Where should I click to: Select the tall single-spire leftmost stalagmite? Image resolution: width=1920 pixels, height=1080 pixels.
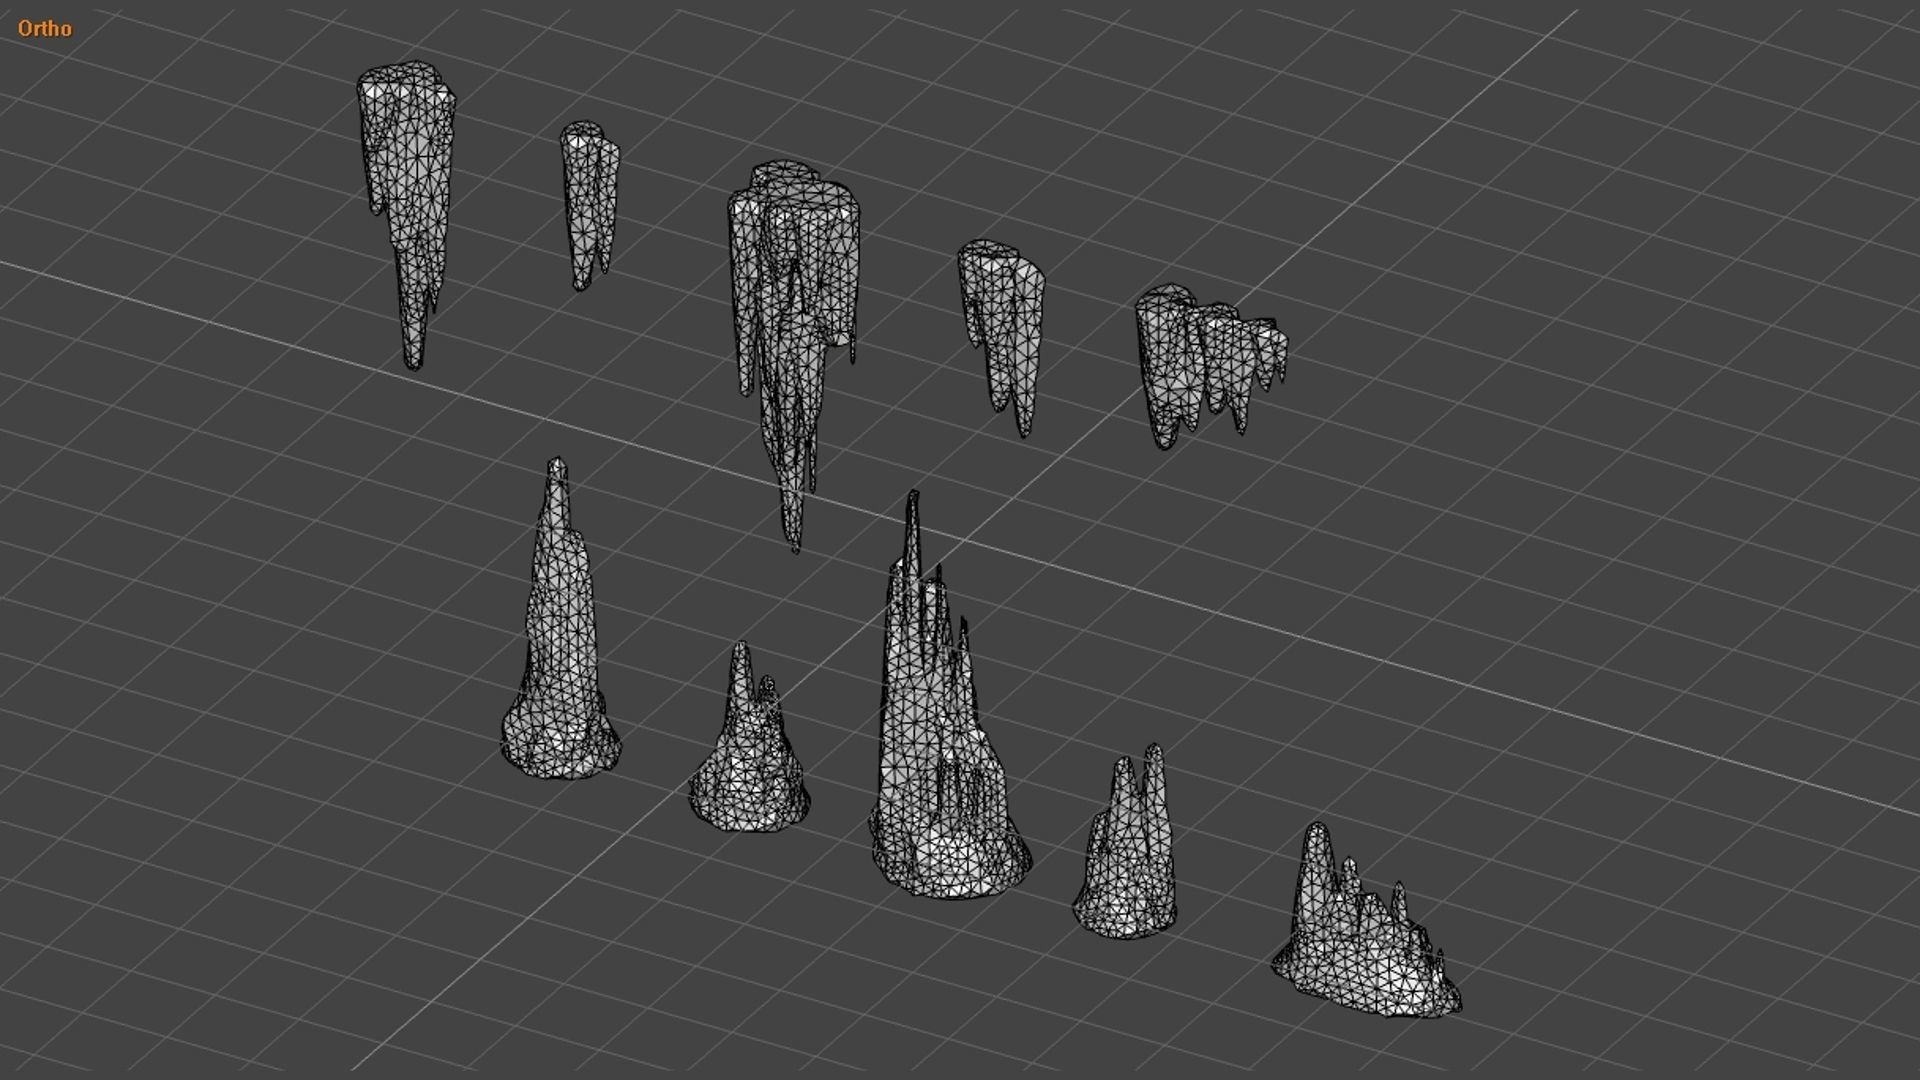point(558,640)
